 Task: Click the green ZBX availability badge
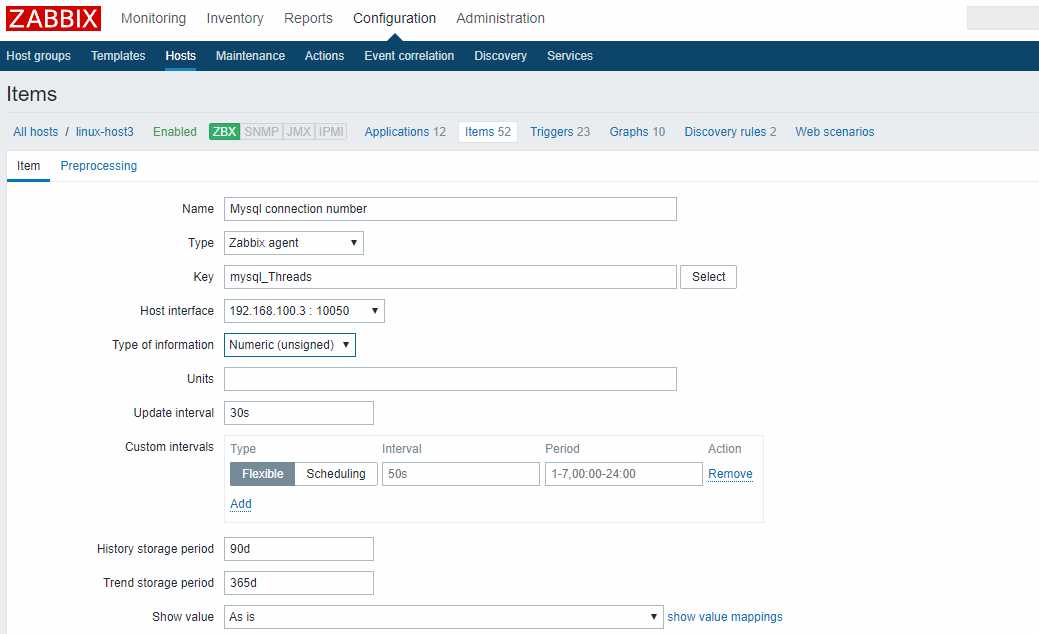coord(224,132)
